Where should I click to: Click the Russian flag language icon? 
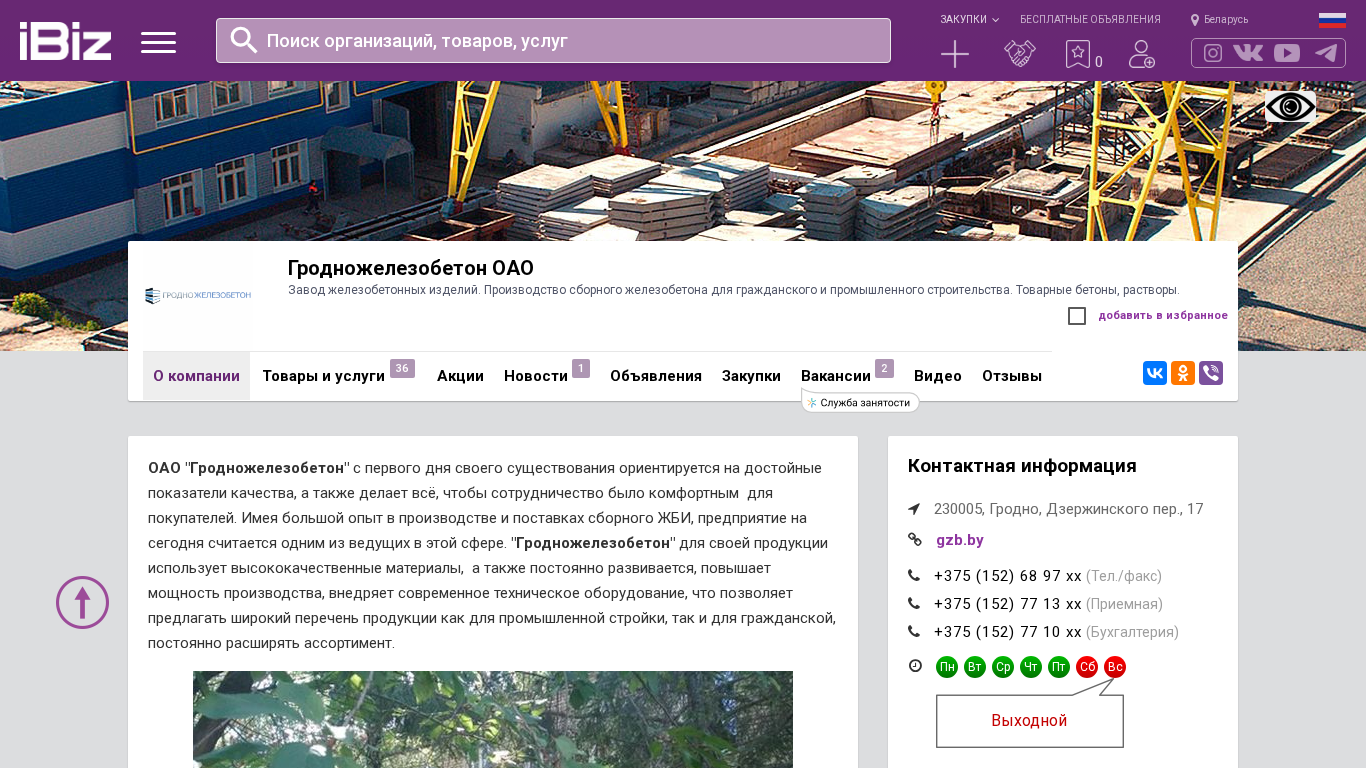(x=1332, y=20)
